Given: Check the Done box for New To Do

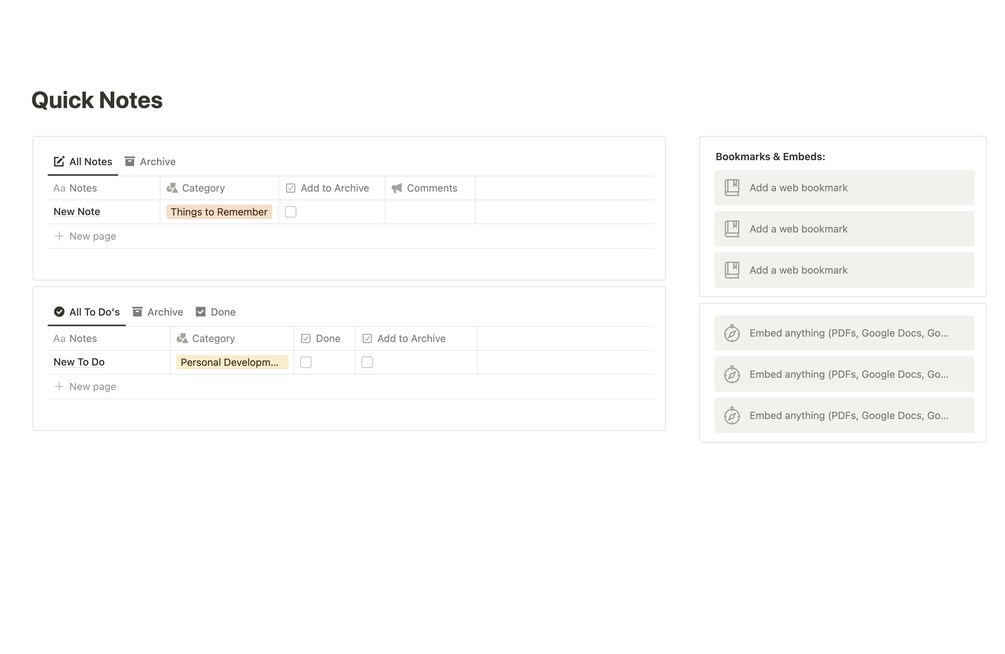Looking at the screenshot, I should coord(306,362).
